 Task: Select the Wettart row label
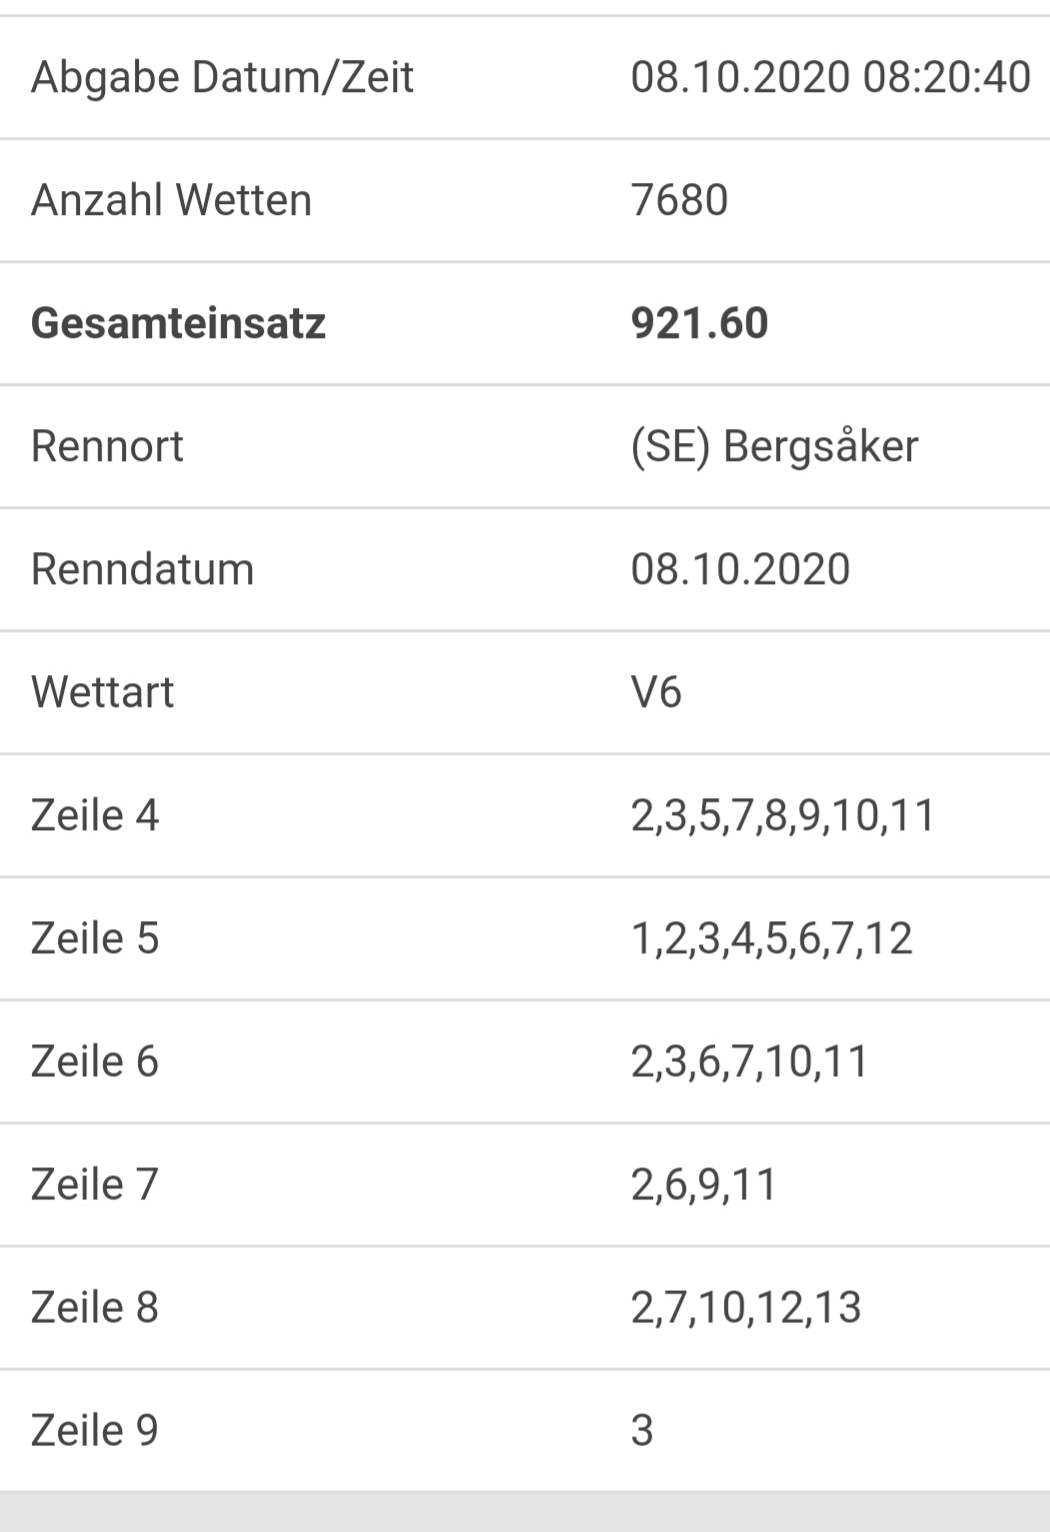(103, 692)
